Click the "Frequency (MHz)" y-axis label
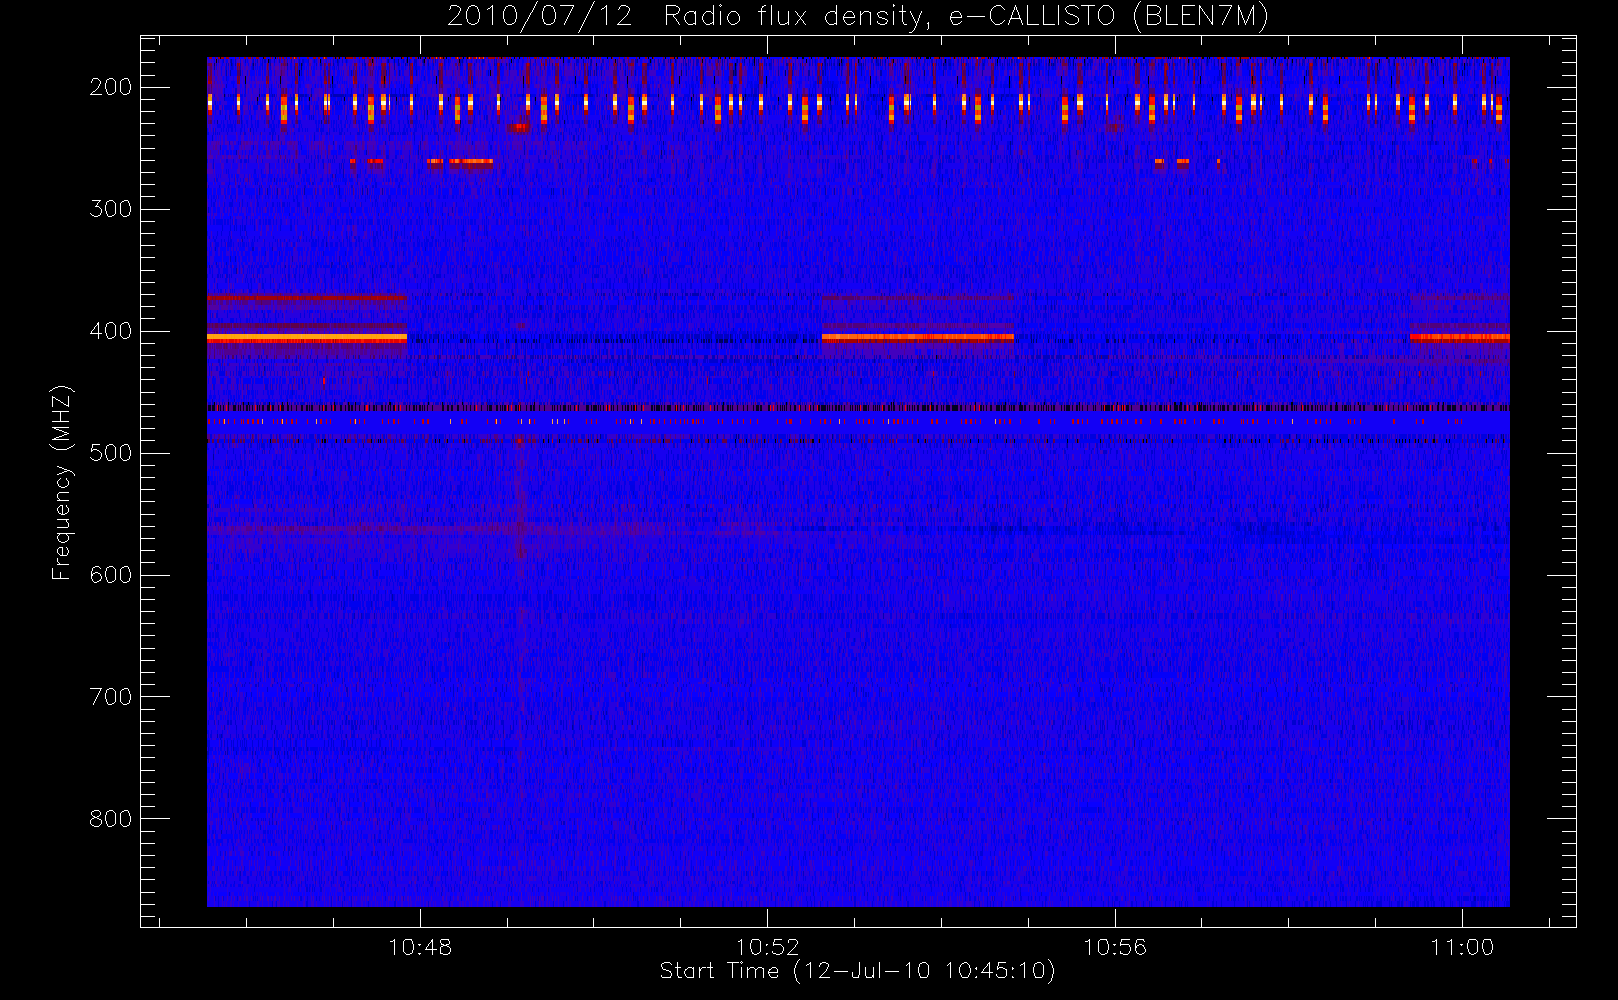 pos(62,482)
